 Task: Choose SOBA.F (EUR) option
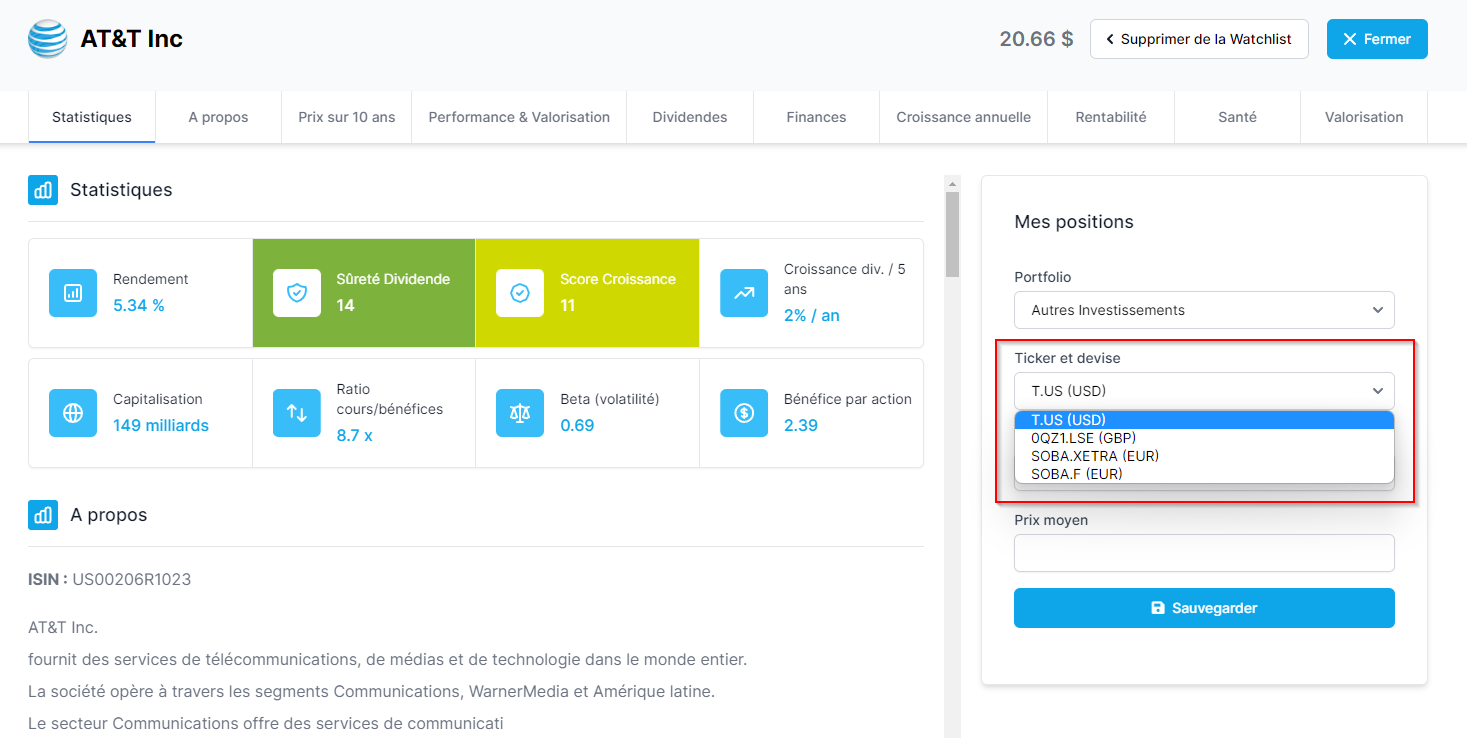(1204, 474)
